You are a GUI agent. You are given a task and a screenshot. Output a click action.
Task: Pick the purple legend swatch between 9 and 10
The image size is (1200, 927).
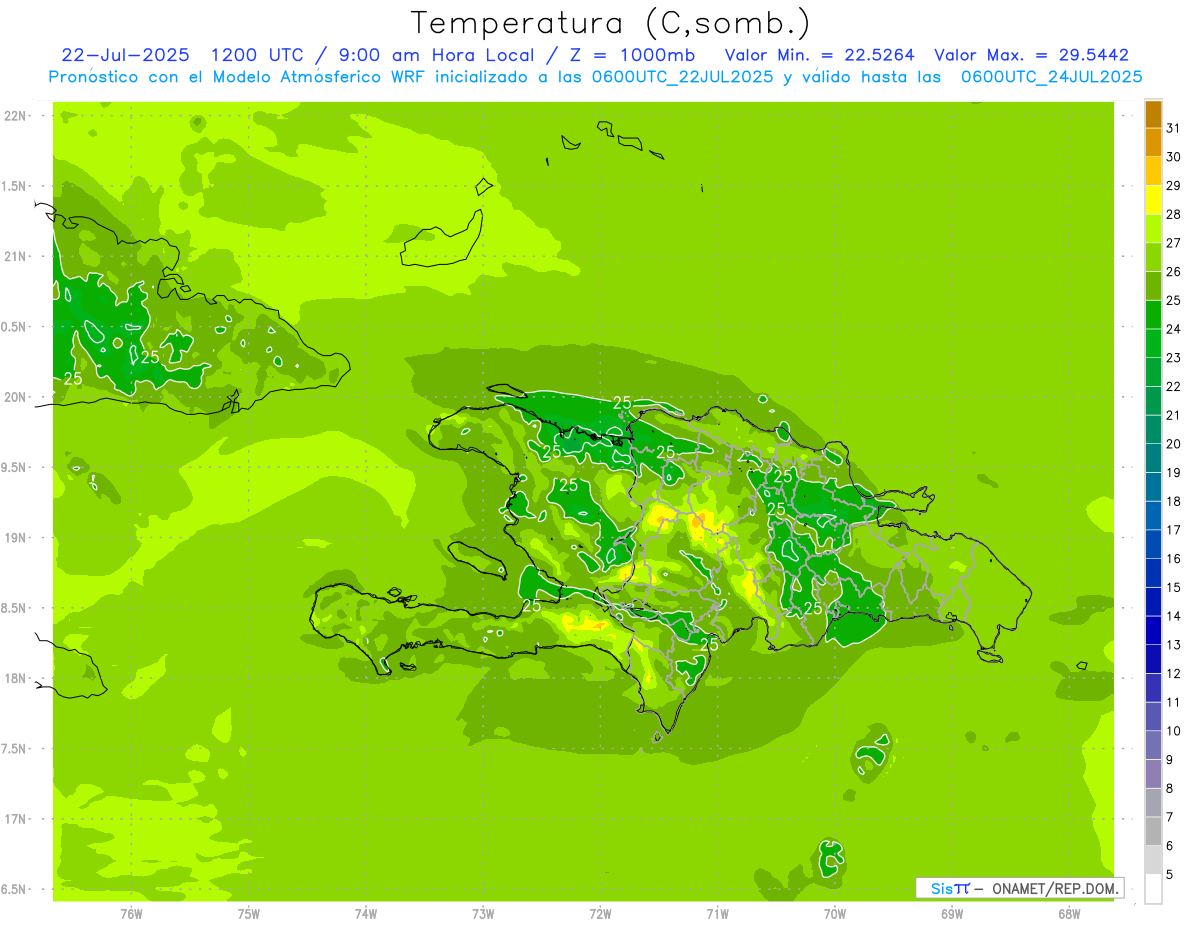coord(1153,745)
